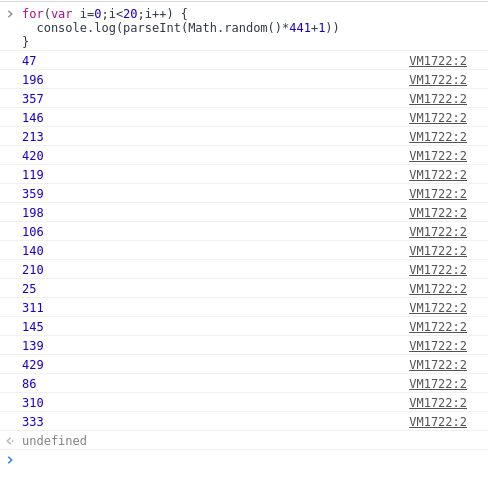Select the logged number 213
This screenshot has width=488, height=477.
pos(33,137)
